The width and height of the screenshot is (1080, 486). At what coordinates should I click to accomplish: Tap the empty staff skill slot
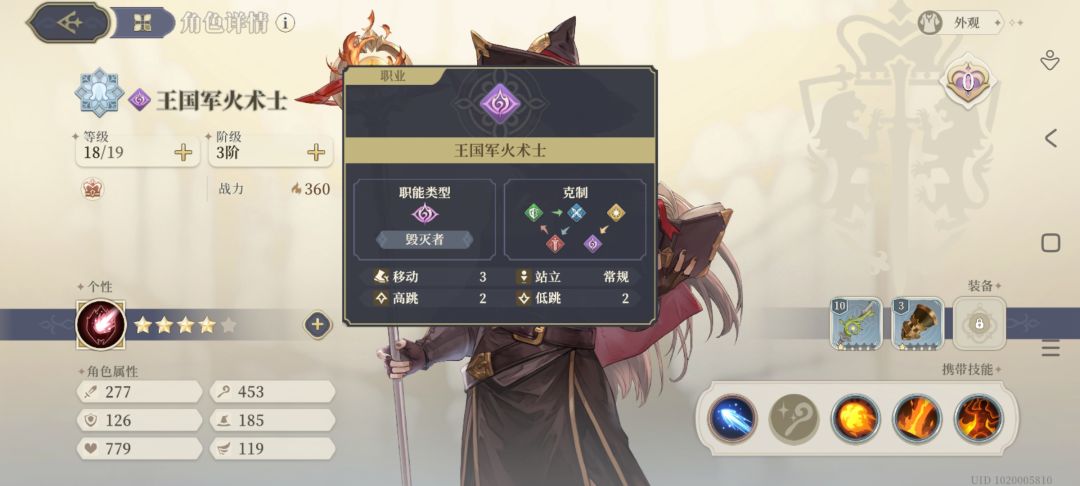(x=794, y=418)
